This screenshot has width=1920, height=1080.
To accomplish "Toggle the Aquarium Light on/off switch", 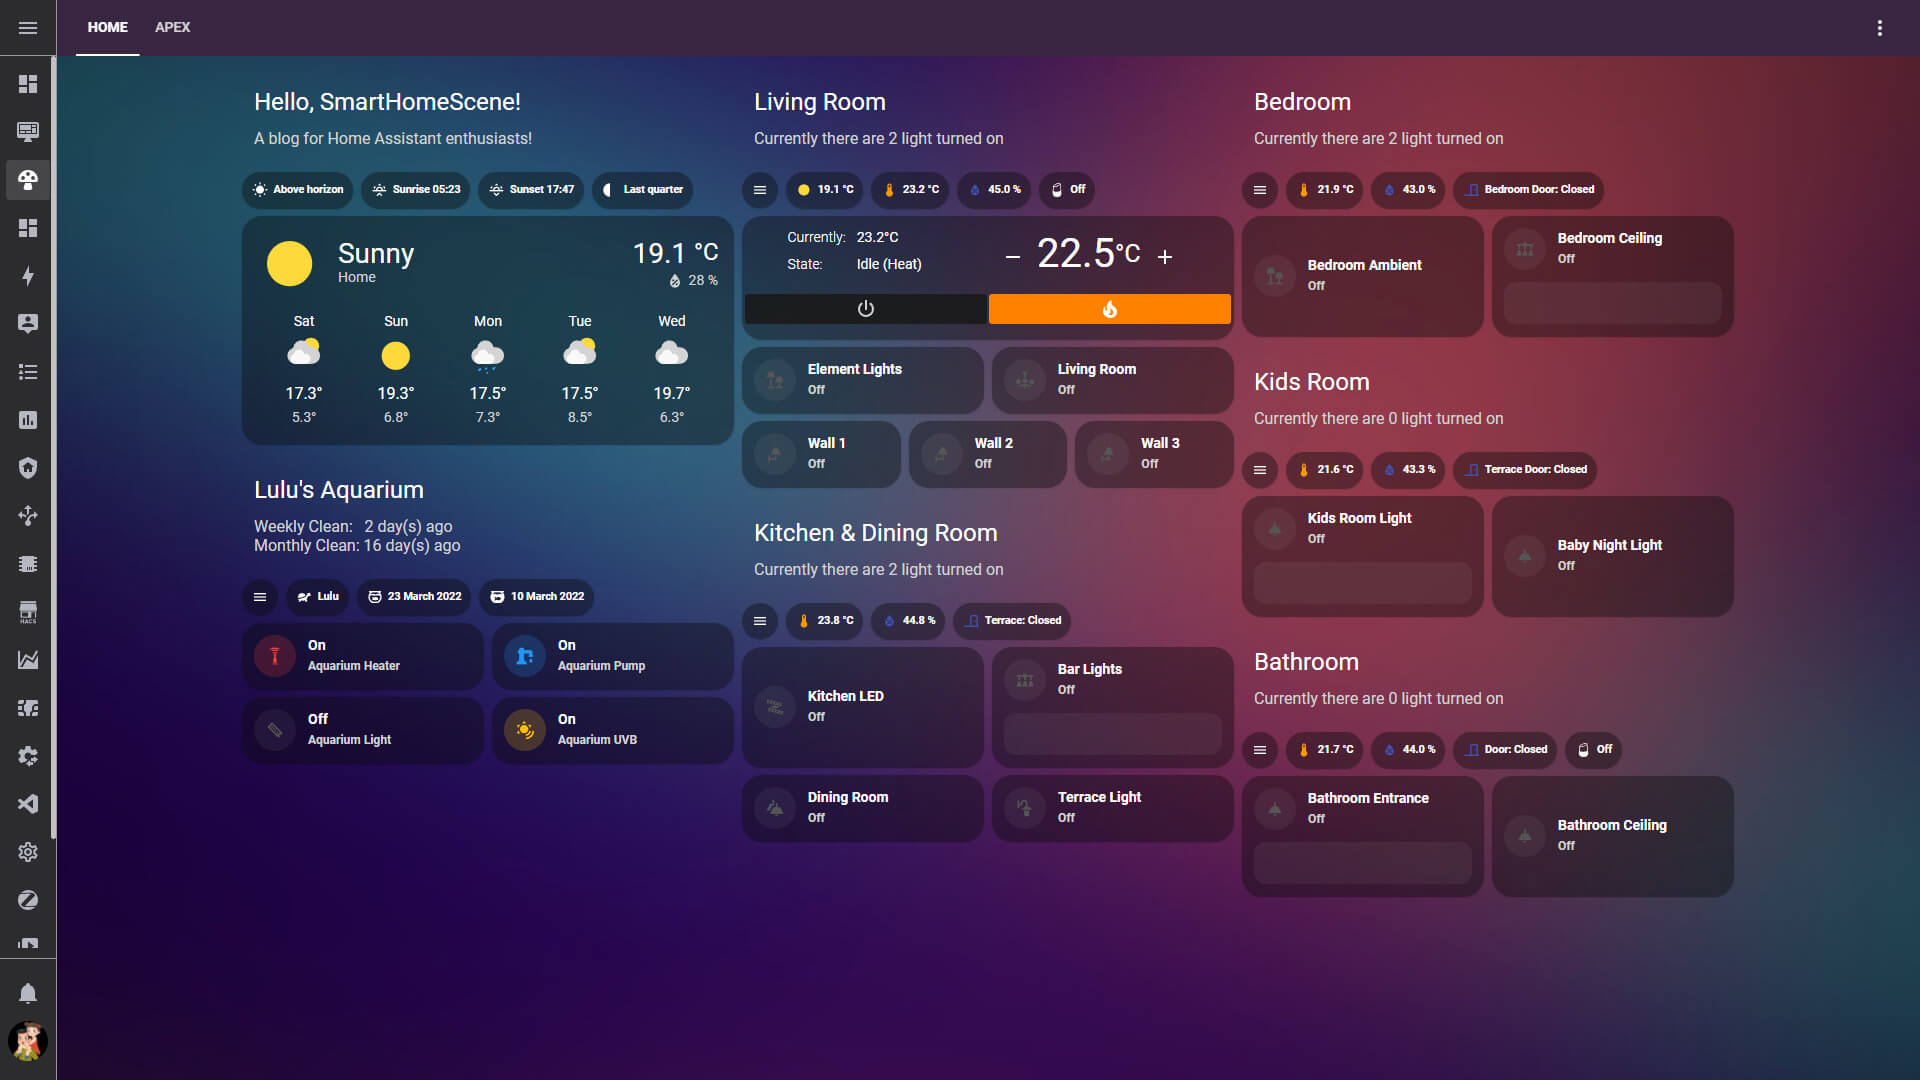I will tap(274, 729).
